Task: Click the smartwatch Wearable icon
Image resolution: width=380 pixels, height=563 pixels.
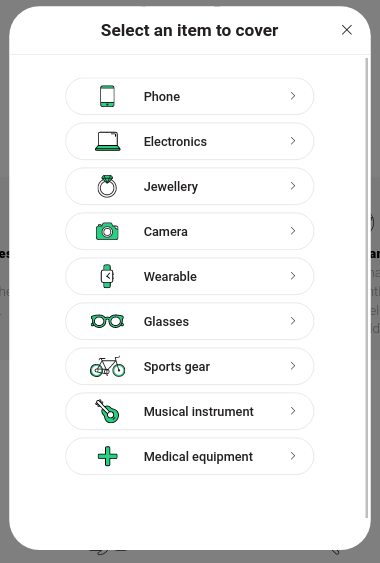Action: [x=107, y=276]
